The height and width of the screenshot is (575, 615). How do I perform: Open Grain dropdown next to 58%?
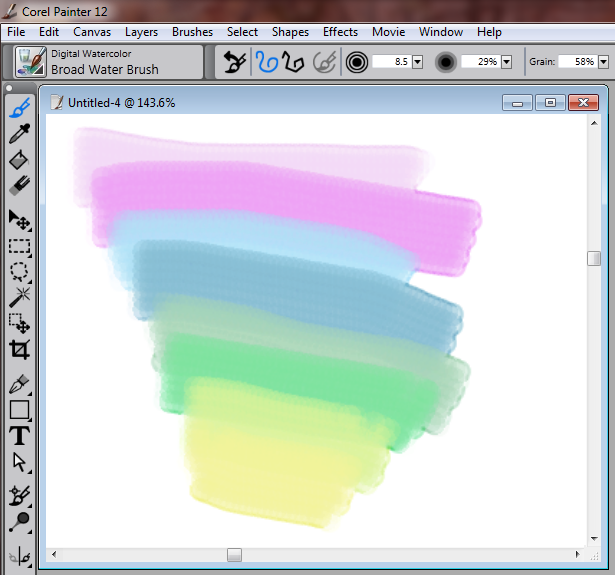pyautogui.click(x=604, y=62)
